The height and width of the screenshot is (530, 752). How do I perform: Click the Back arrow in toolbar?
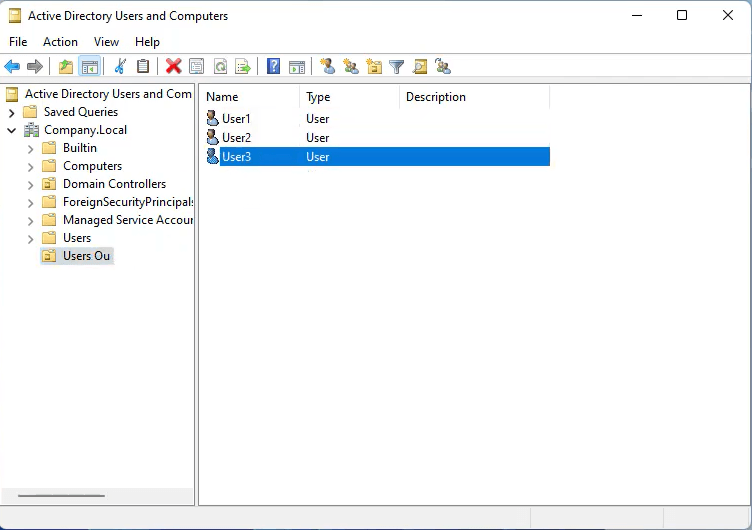pos(12,67)
